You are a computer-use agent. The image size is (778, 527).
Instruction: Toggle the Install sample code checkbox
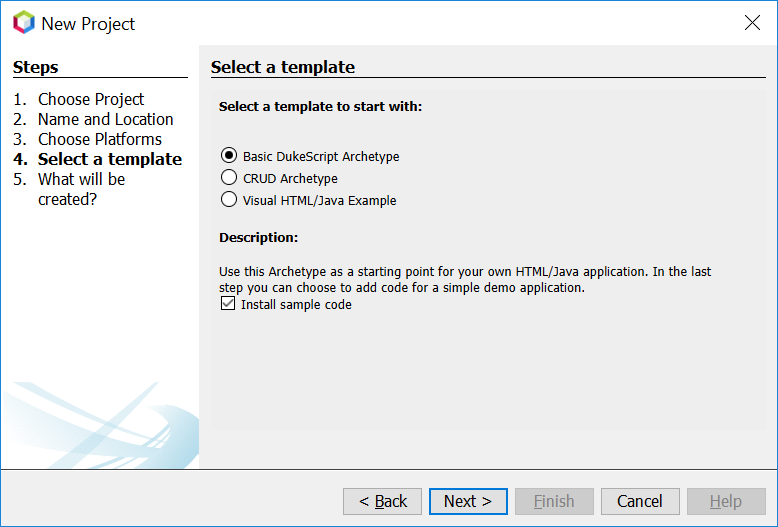coord(227,304)
